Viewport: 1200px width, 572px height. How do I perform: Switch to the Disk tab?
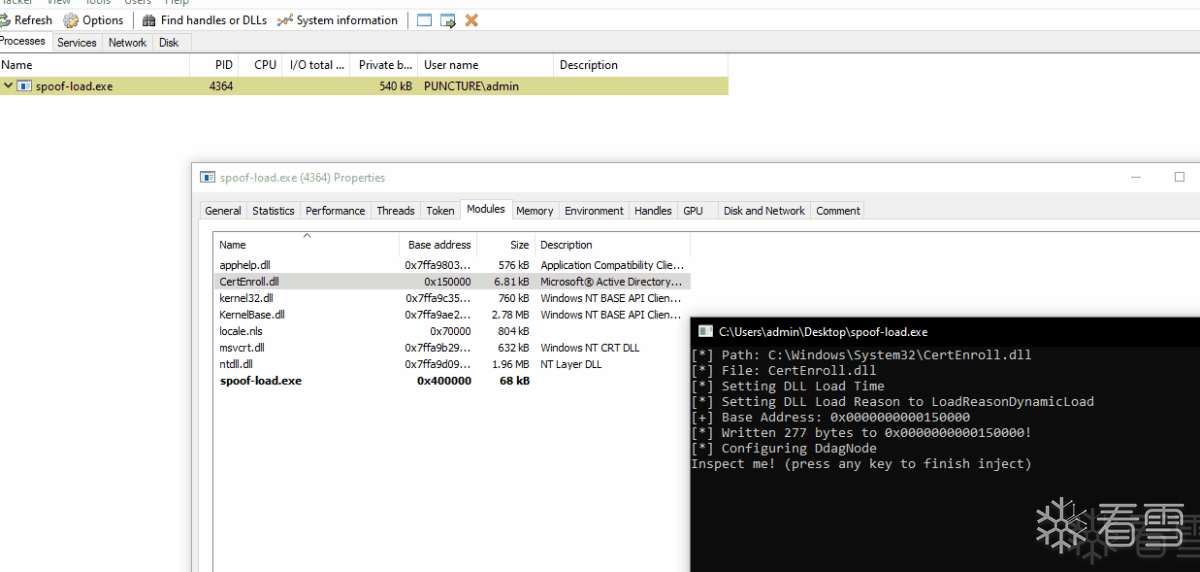click(169, 43)
